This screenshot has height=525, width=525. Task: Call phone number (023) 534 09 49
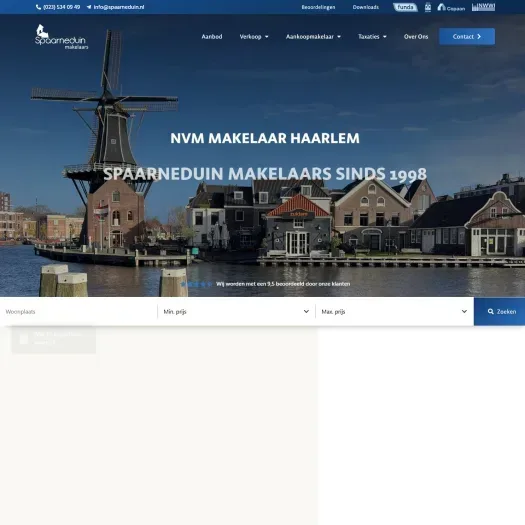pos(62,7)
